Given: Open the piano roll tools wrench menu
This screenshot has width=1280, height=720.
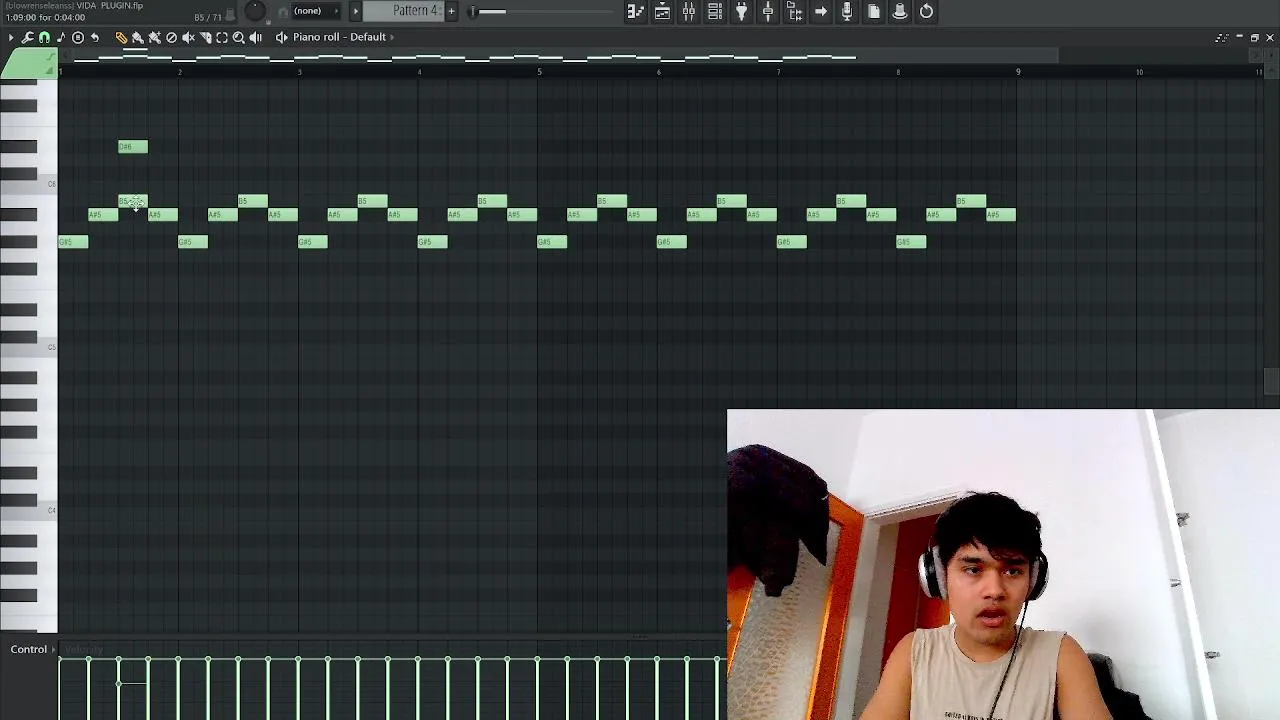Looking at the screenshot, I should pyautogui.click(x=28, y=37).
